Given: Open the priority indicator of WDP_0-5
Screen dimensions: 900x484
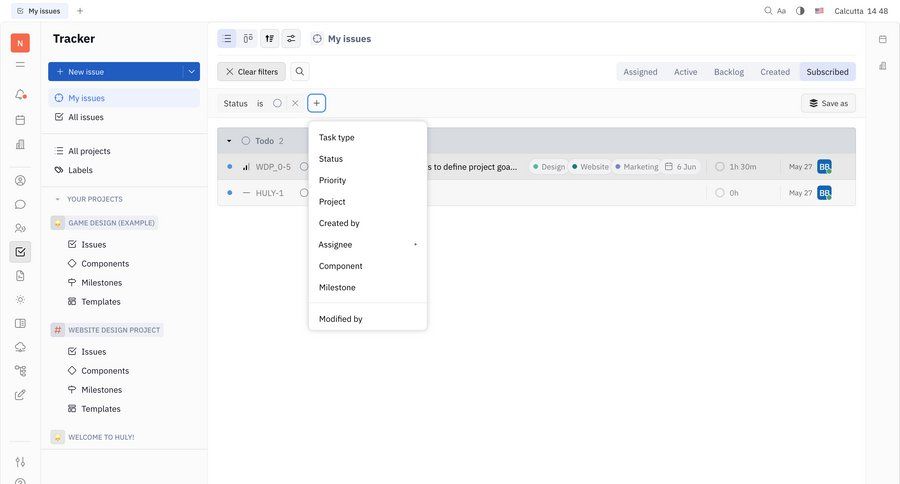Looking at the screenshot, I should point(246,167).
